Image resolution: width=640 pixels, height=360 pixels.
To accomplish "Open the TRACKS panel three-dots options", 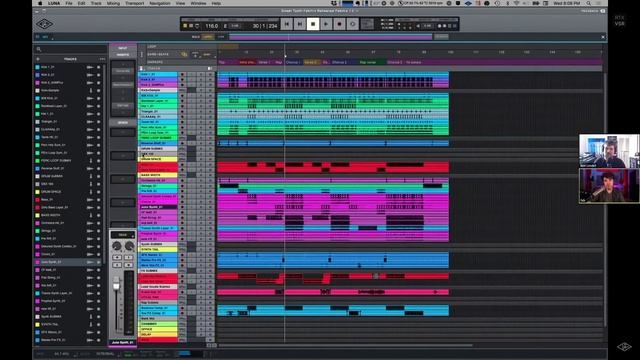I will (102, 59).
